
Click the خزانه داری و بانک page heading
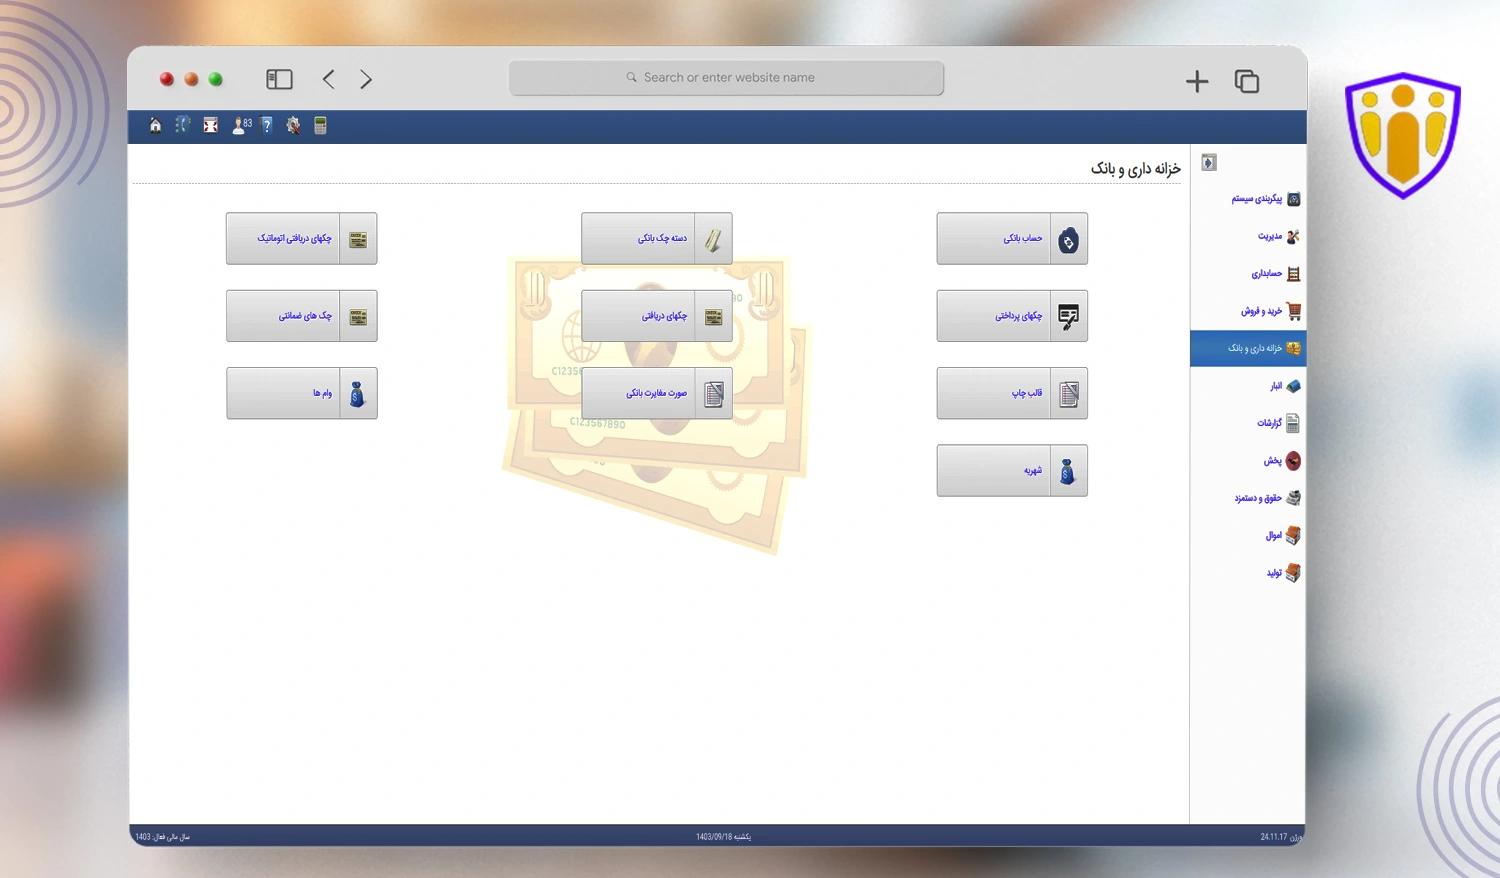tap(1135, 168)
